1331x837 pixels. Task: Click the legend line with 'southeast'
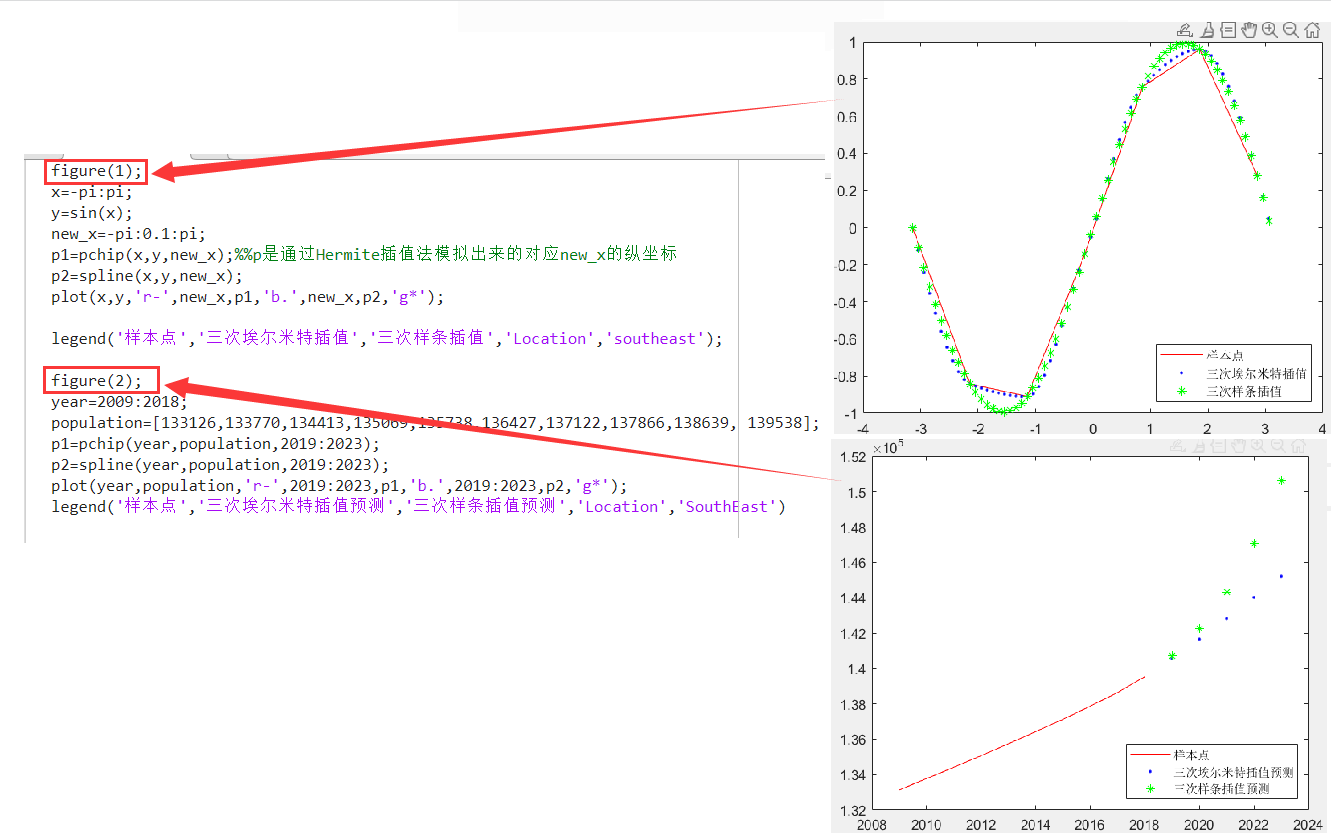click(387, 338)
